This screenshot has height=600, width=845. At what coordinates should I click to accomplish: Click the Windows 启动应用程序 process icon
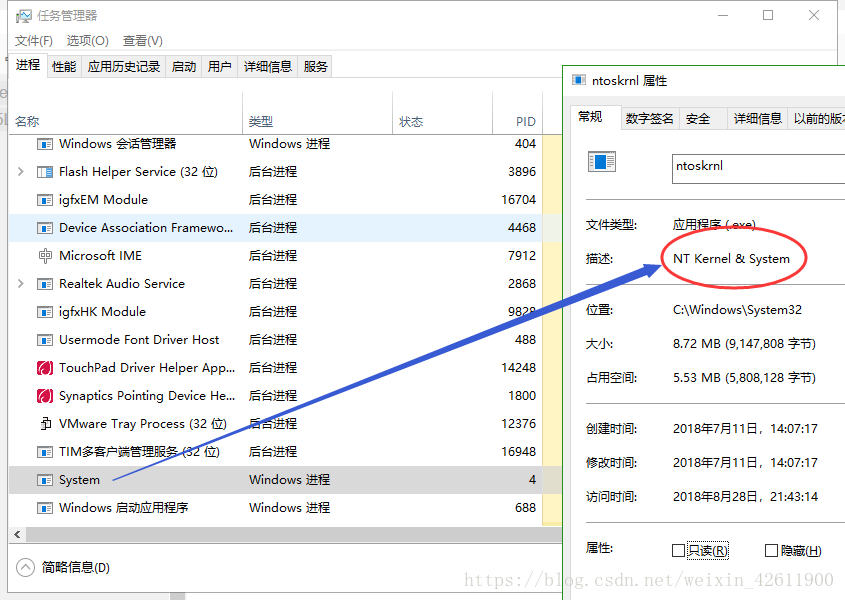(x=45, y=508)
